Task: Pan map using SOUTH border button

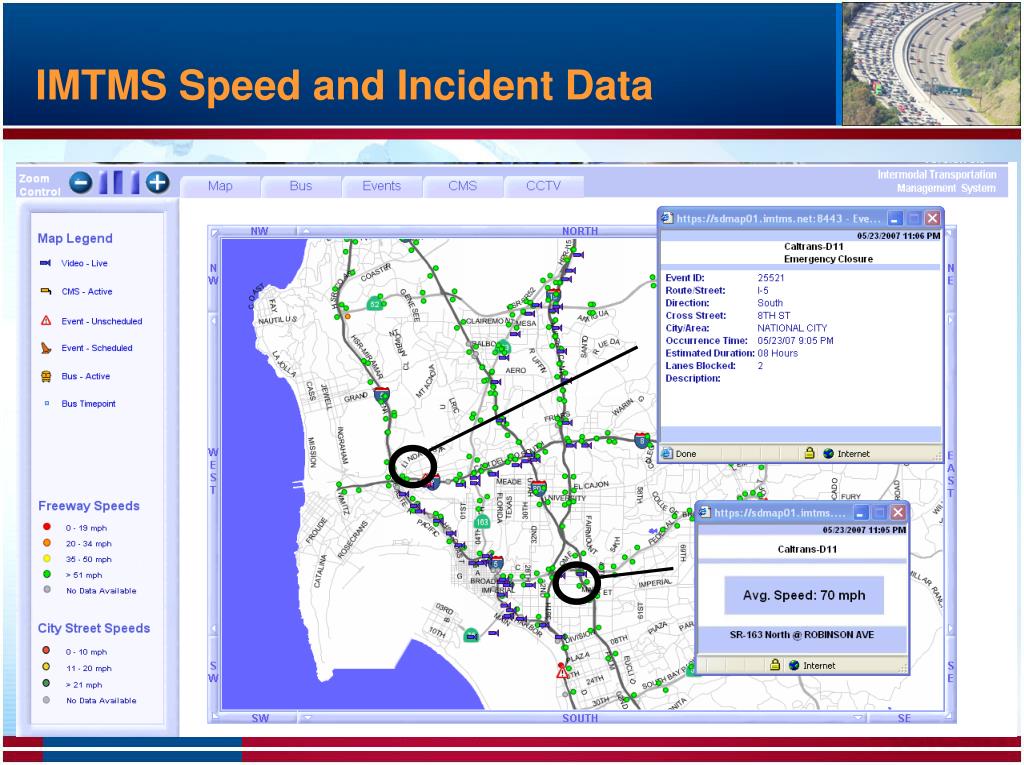Action: 579,718
